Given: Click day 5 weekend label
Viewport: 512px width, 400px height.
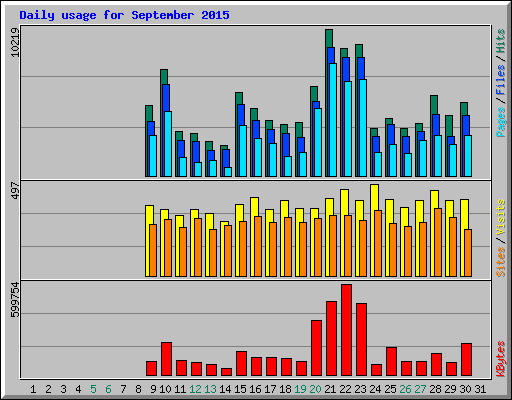Looking at the screenshot, I should (x=93, y=389).
